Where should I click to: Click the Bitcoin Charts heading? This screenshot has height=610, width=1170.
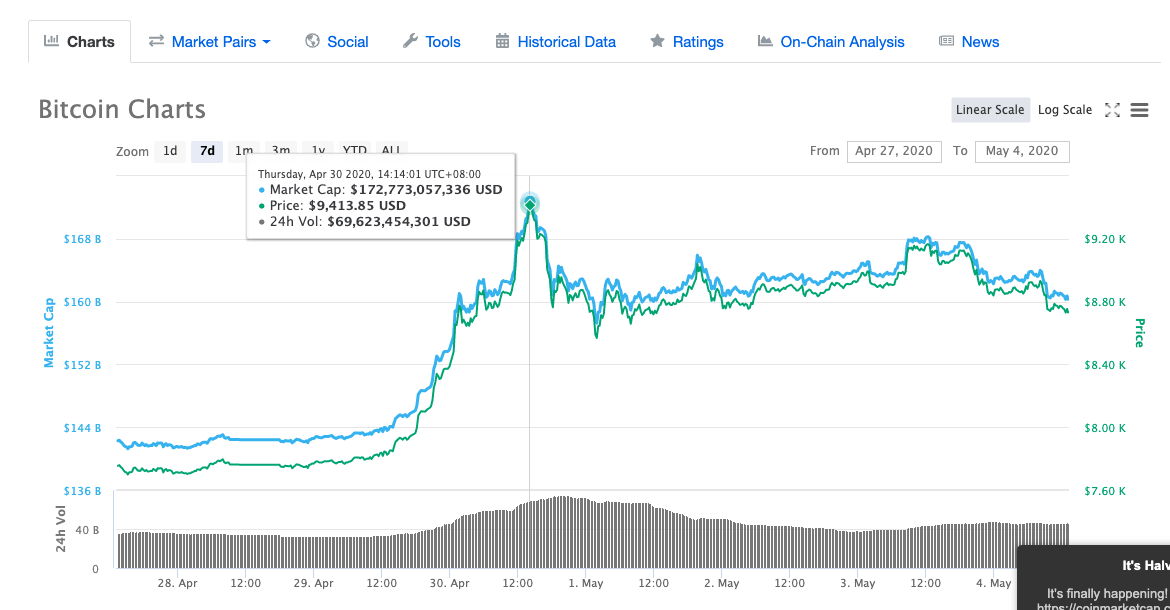pos(122,110)
